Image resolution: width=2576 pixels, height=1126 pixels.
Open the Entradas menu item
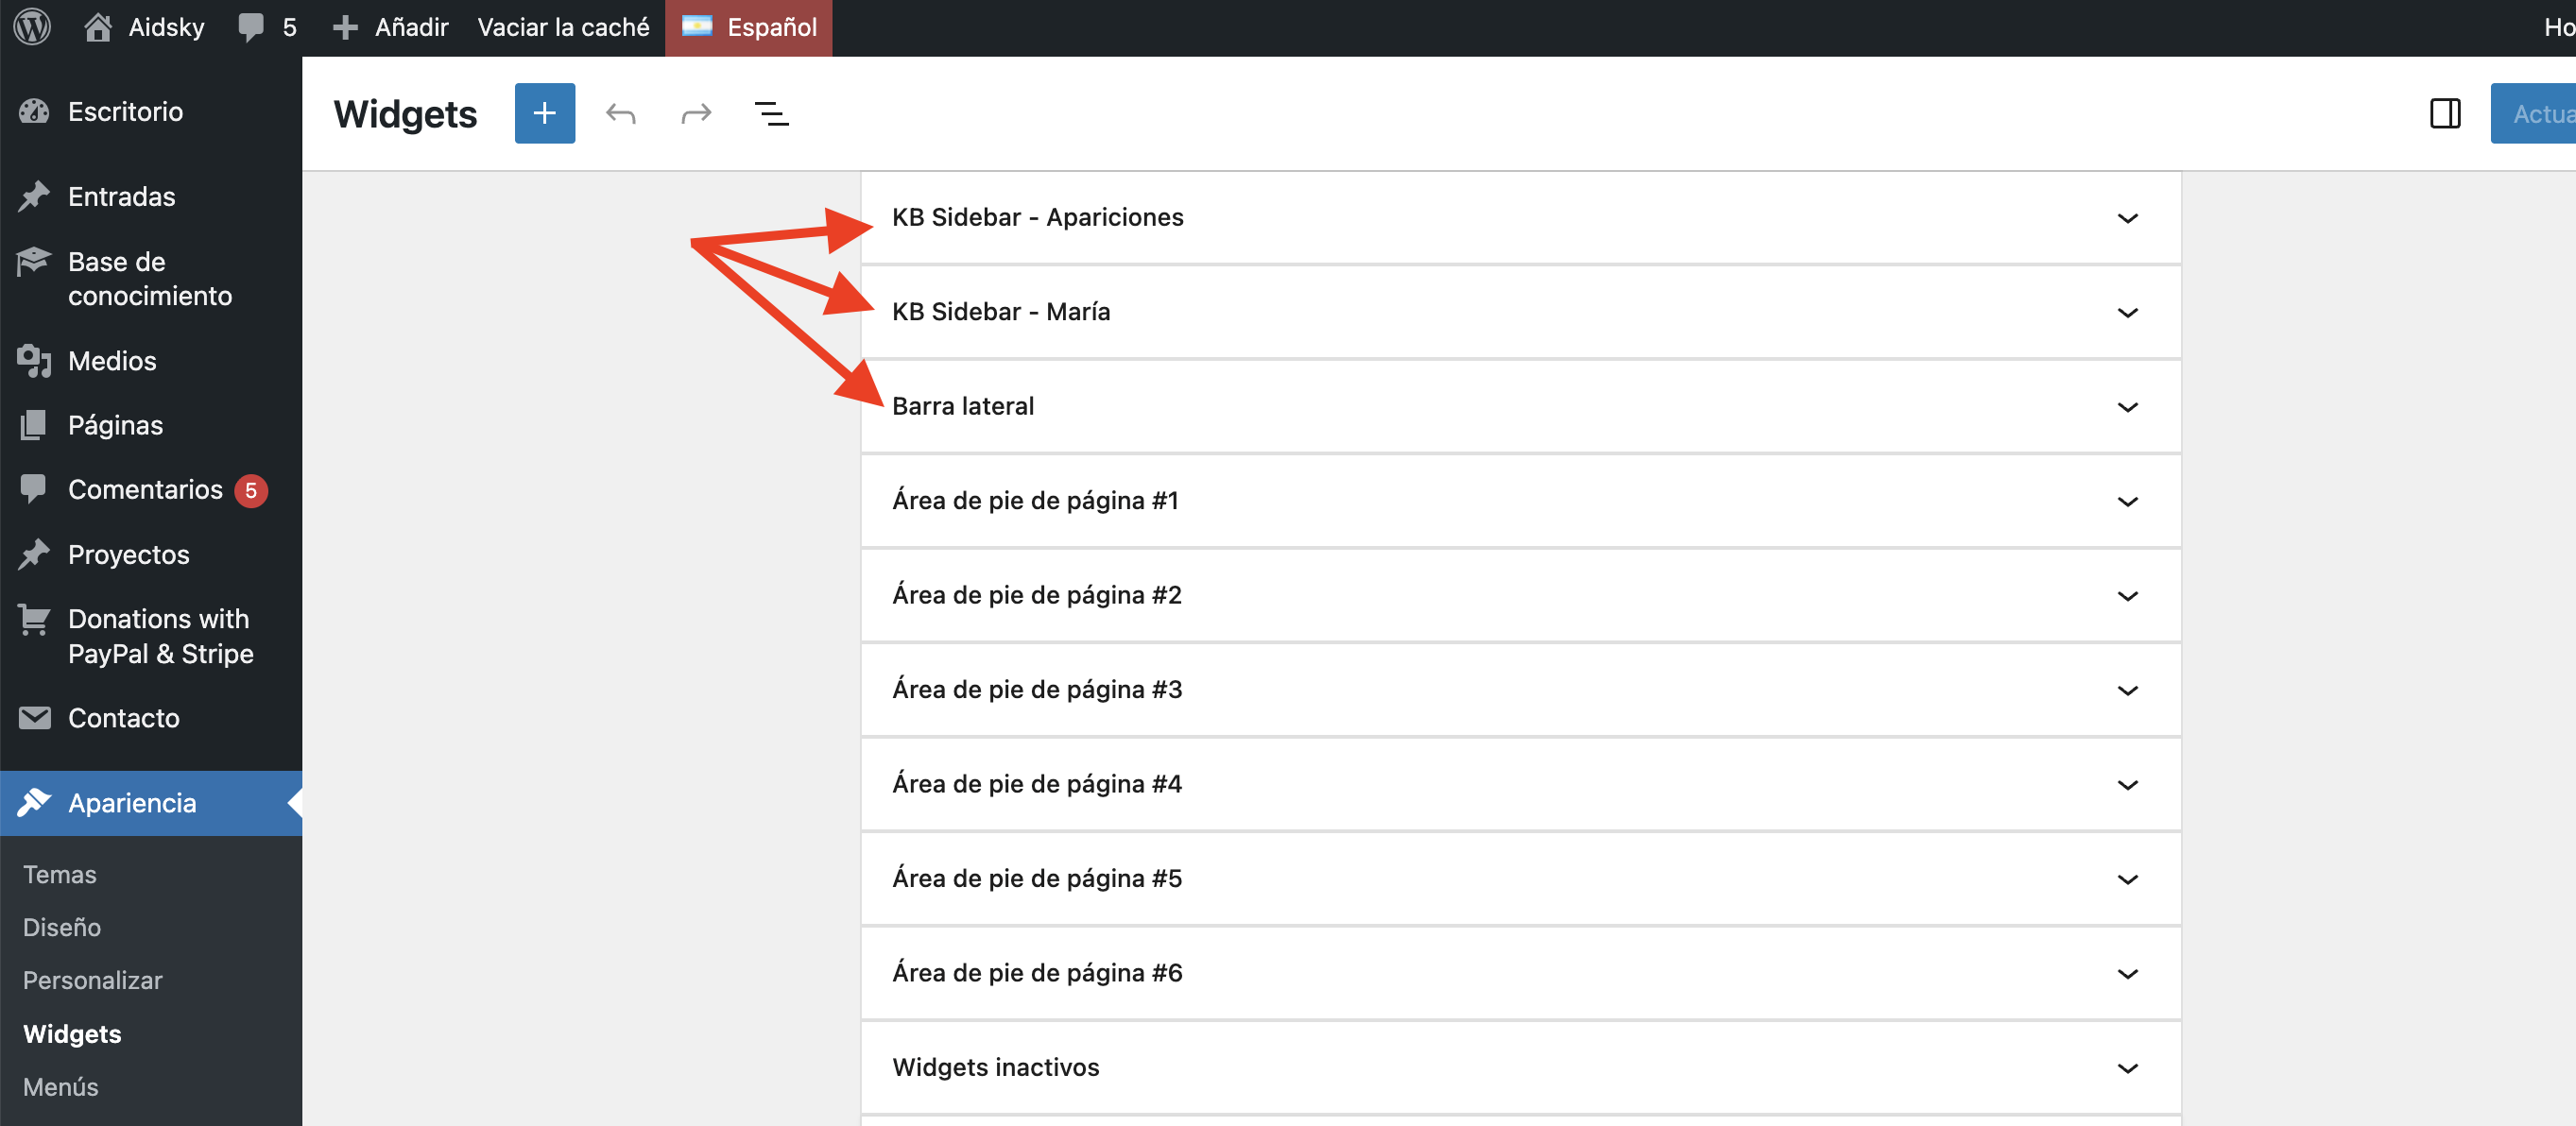121,196
